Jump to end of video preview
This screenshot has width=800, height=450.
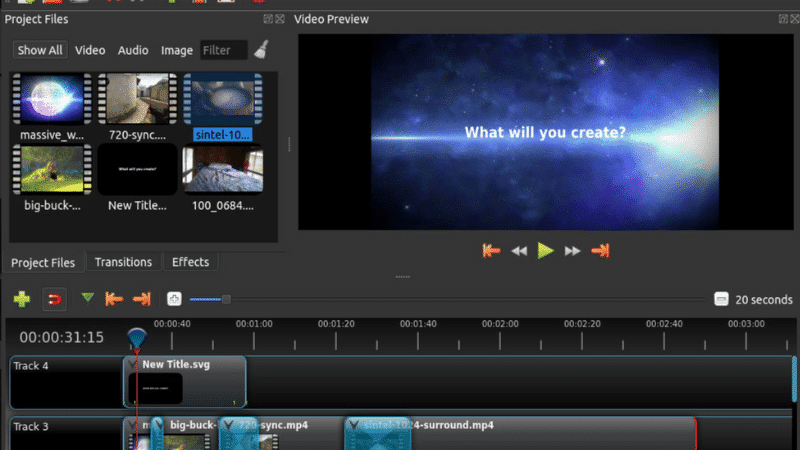(601, 251)
